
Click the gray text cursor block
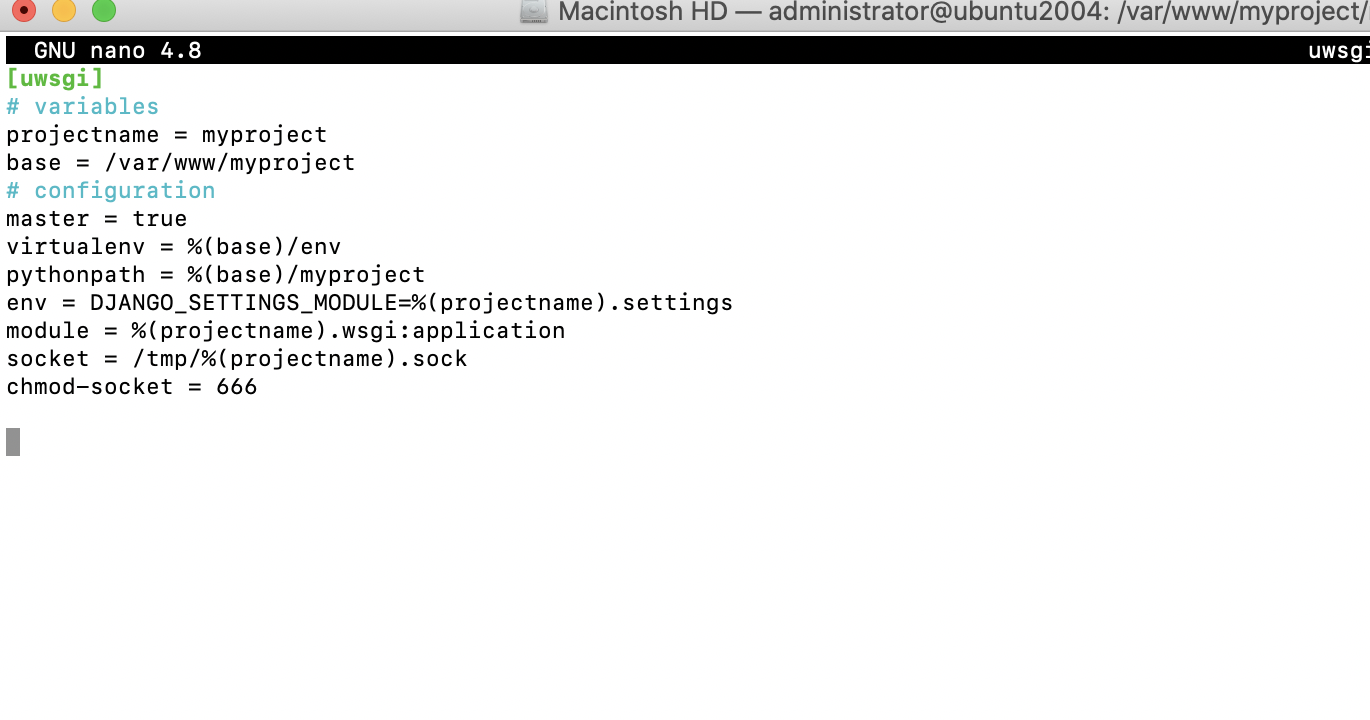13,442
